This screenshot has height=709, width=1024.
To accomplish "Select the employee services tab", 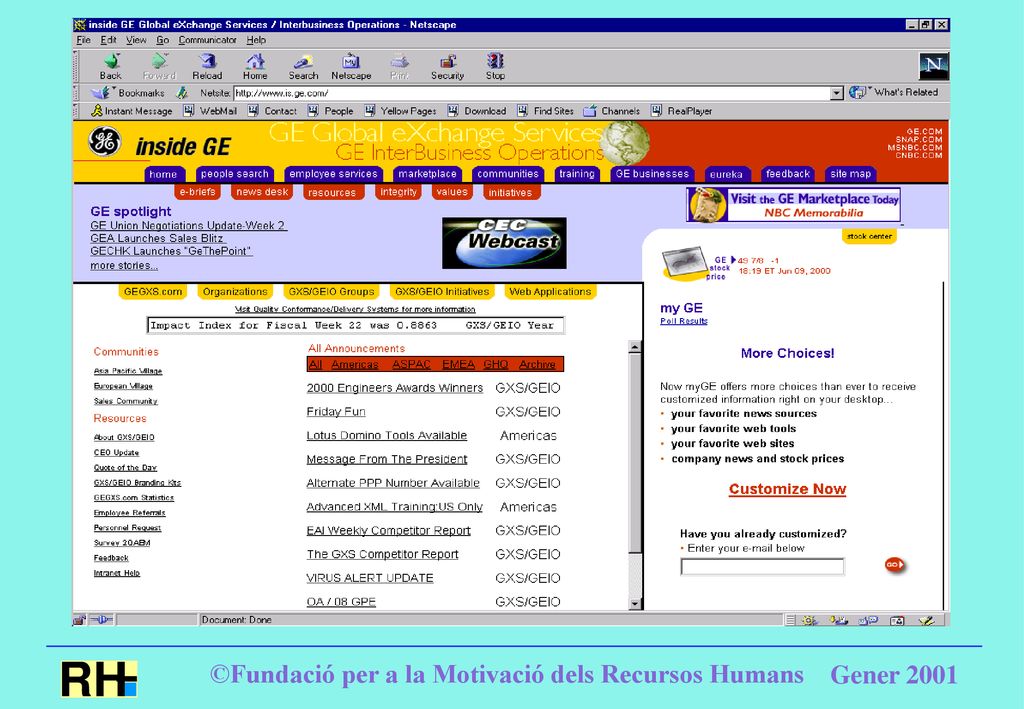I will pos(333,174).
